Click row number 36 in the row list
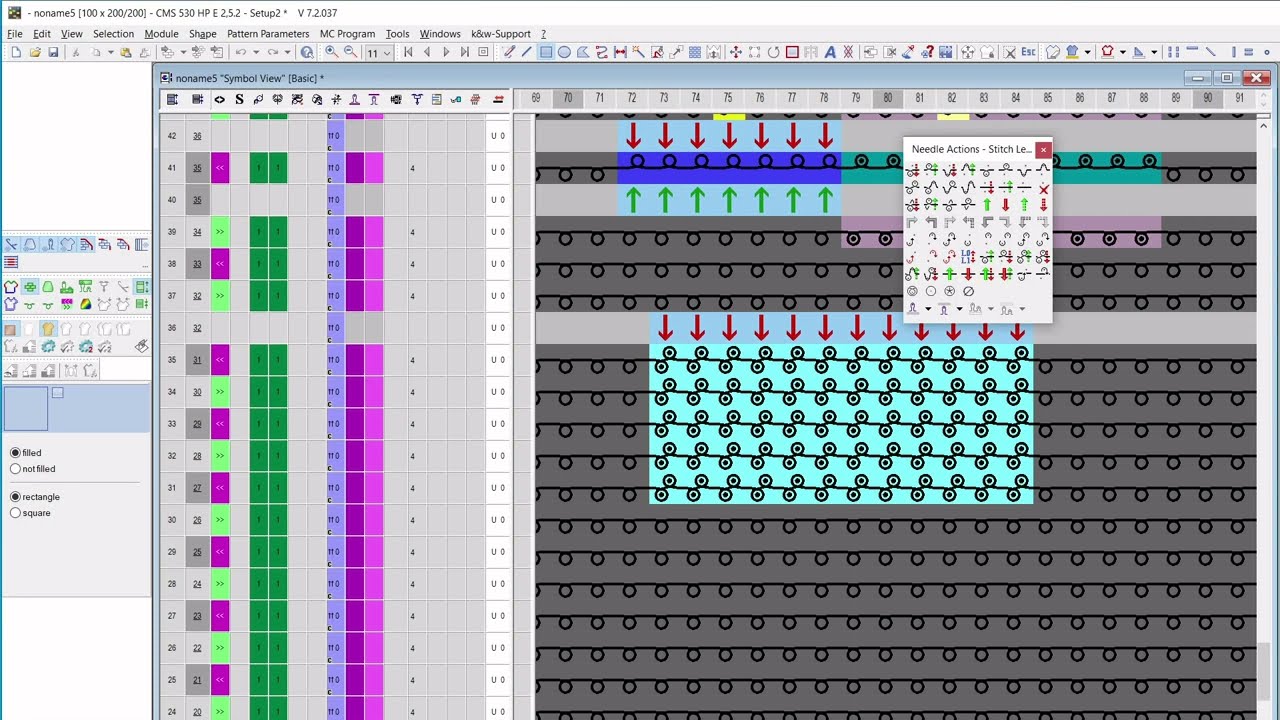 171,328
